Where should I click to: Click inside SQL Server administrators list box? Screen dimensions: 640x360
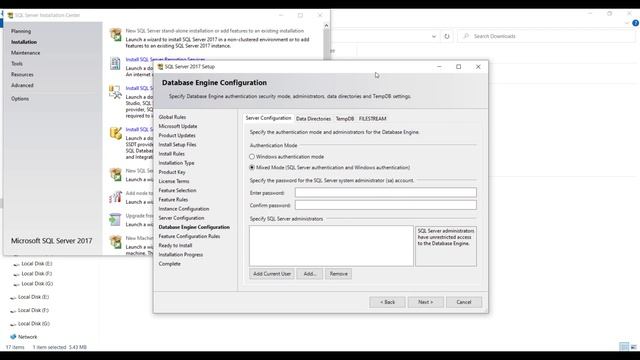tap(331, 246)
